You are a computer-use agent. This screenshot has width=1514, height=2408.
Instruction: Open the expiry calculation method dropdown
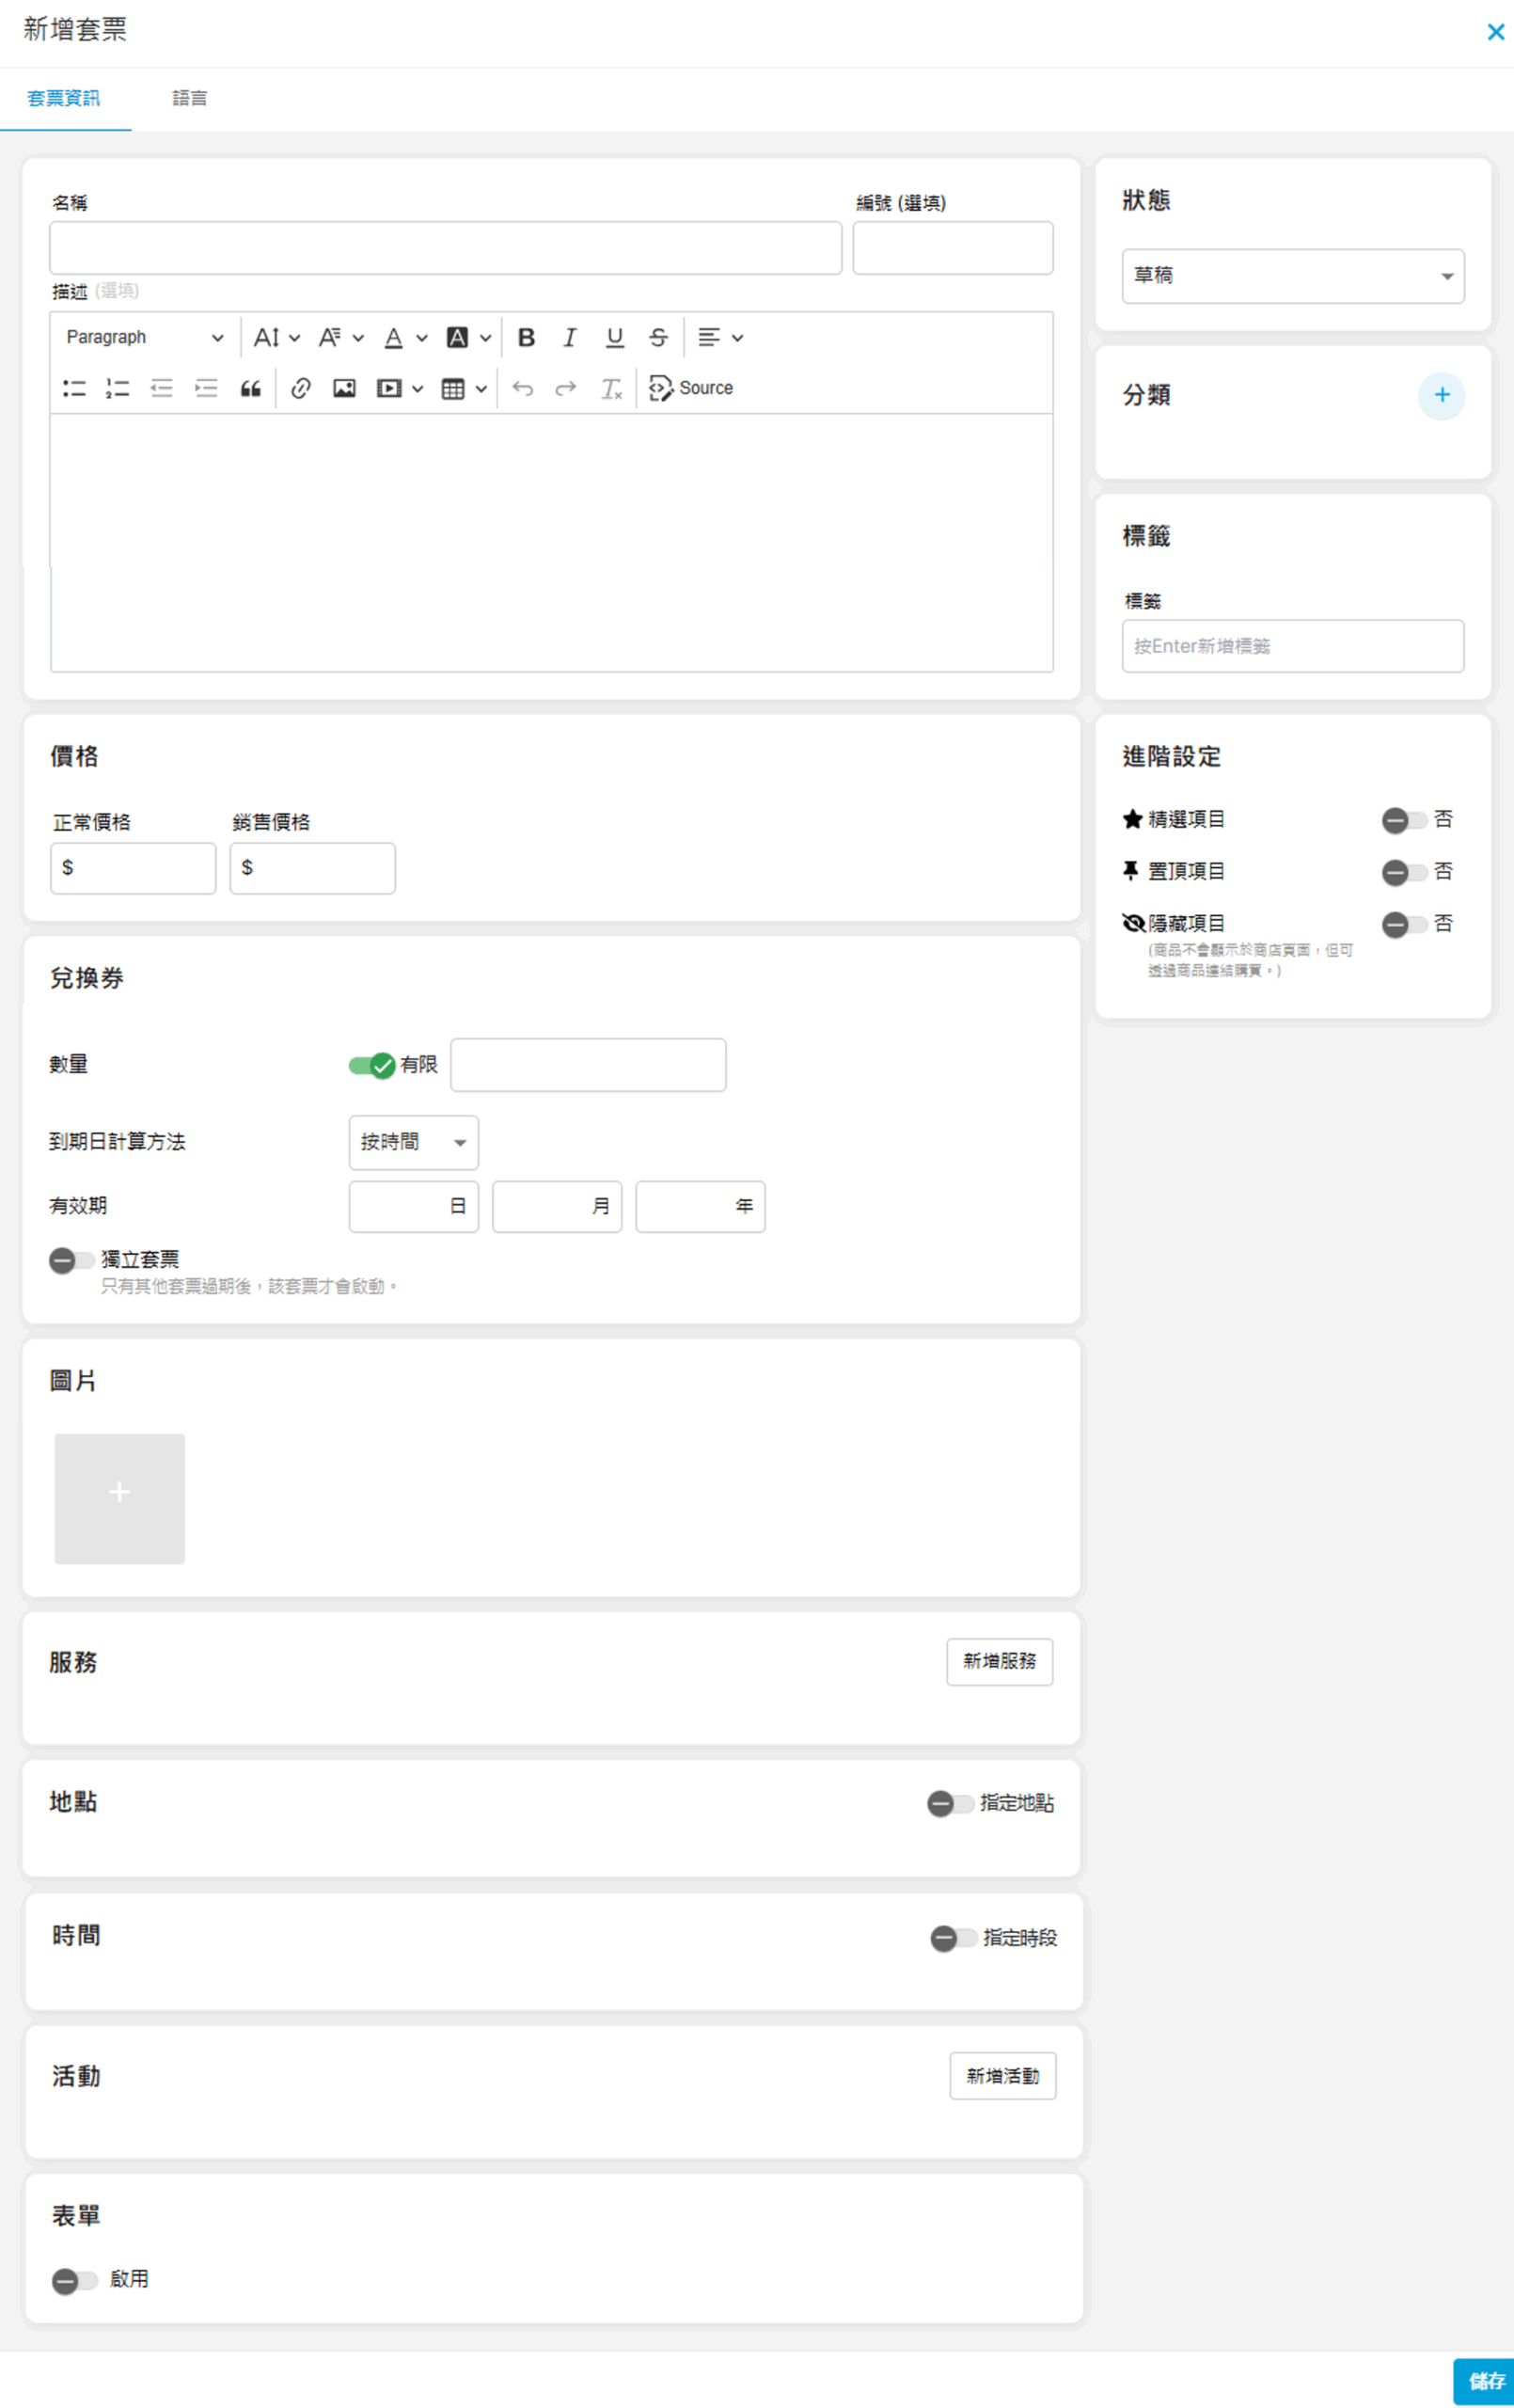tap(413, 1142)
